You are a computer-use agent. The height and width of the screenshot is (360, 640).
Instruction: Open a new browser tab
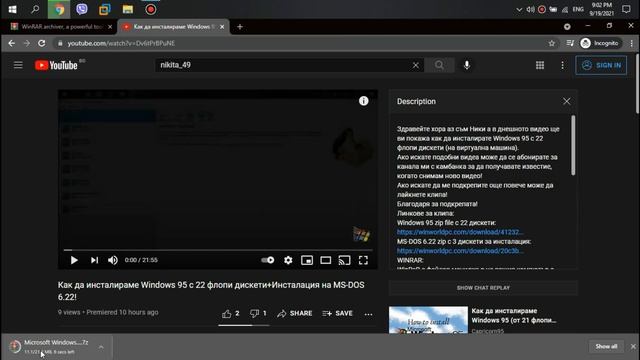(x=240, y=27)
